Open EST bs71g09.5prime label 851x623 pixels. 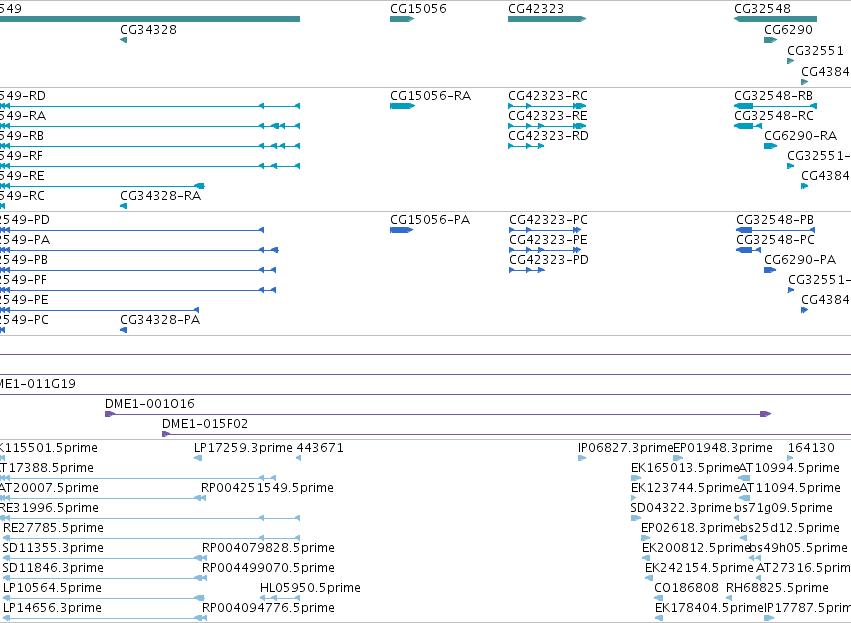783,508
